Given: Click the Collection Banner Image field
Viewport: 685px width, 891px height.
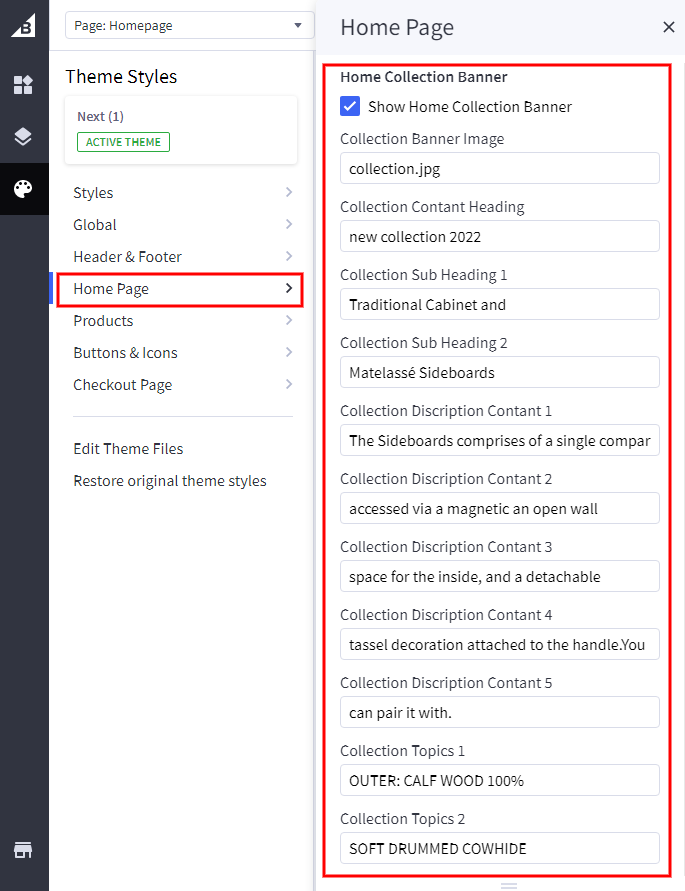Looking at the screenshot, I should coord(499,168).
